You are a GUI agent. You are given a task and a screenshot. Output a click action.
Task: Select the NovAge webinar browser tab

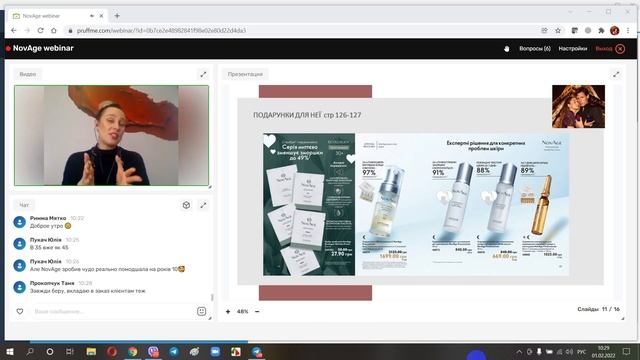[x=58, y=16]
